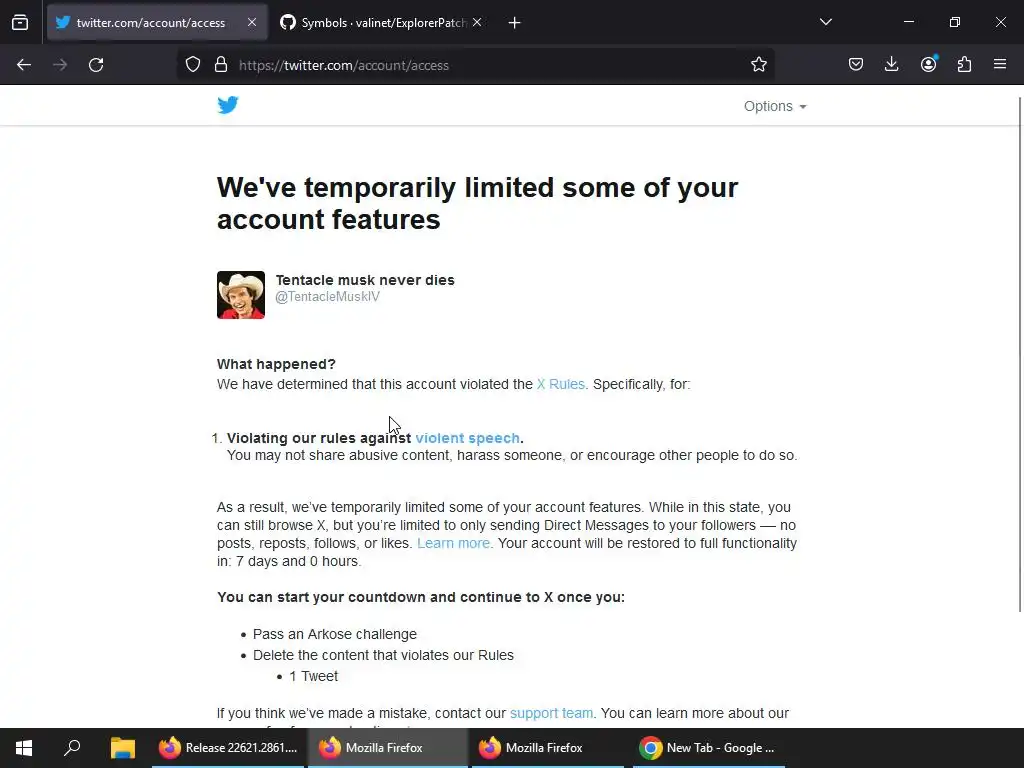Switch to the second Mozilla Firefox taskbar window
The height and width of the screenshot is (768, 1024).
pyautogui.click(x=548, y=748)
